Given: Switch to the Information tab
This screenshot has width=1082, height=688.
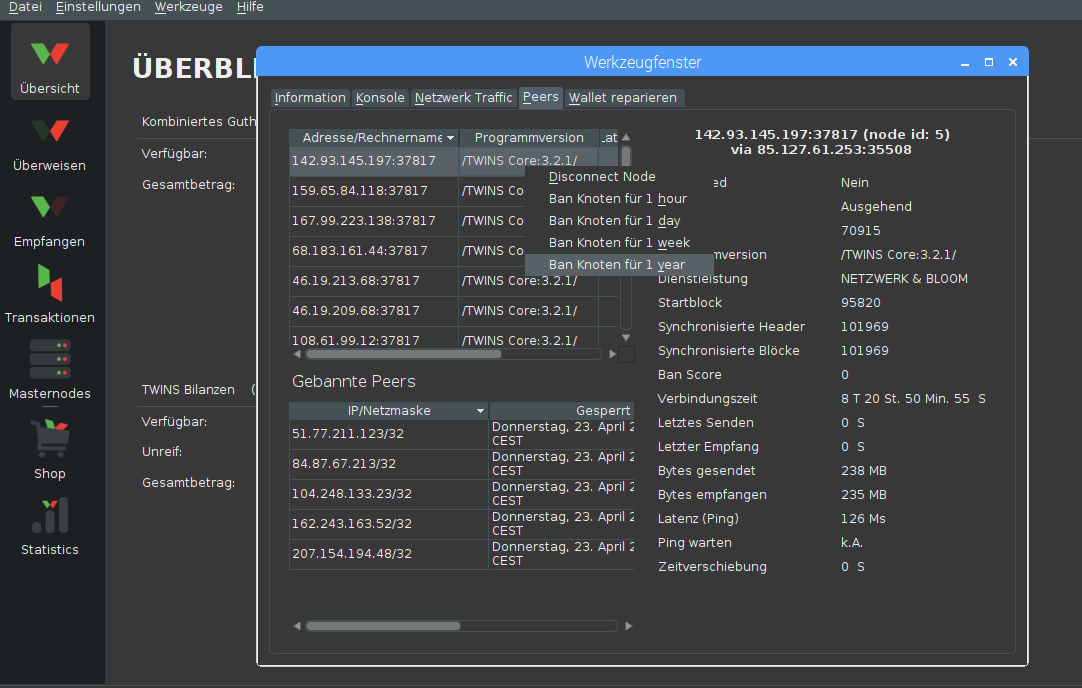Looking at the screenshot, I should (310, 98).
